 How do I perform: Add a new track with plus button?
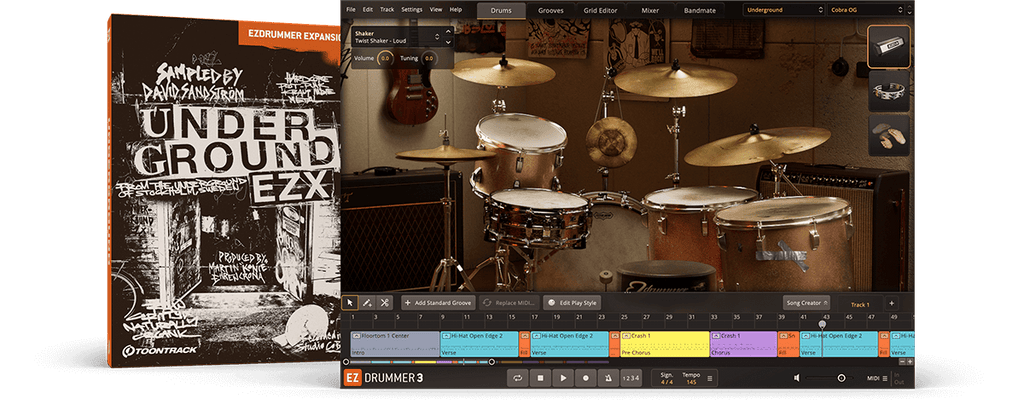coord(891,304)
